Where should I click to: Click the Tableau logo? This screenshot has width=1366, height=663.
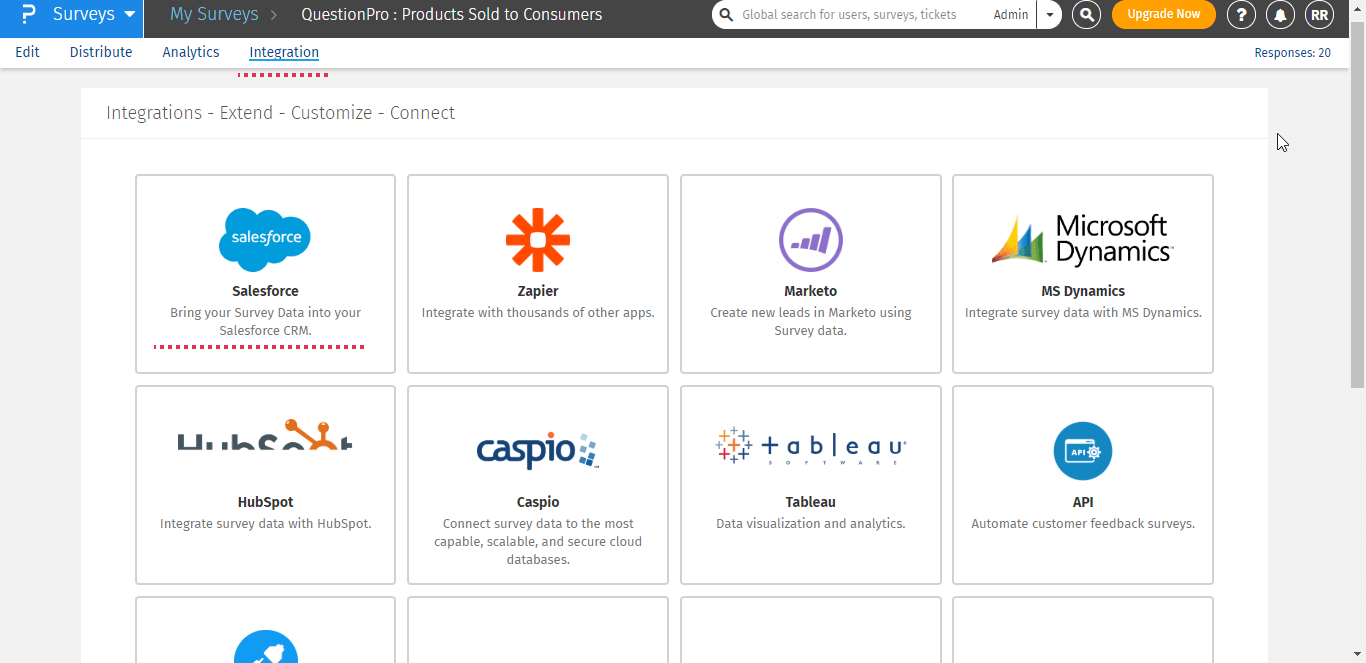[810, 446]
